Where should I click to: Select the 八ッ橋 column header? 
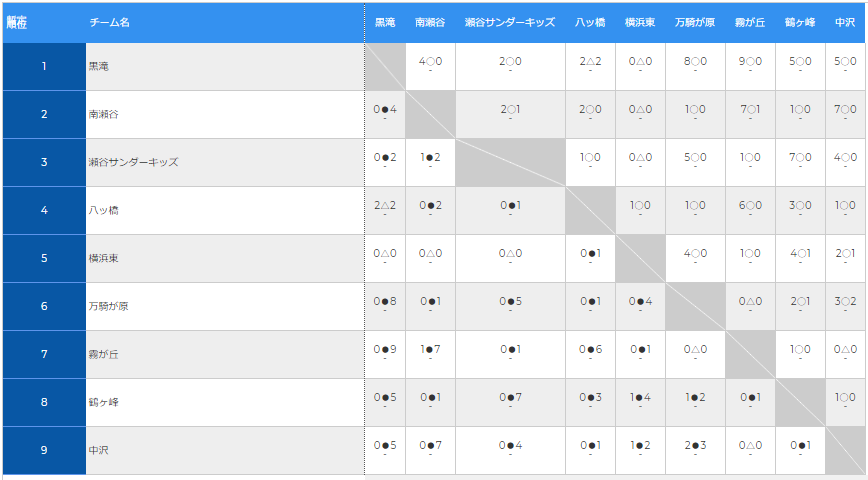coord(590,22)
